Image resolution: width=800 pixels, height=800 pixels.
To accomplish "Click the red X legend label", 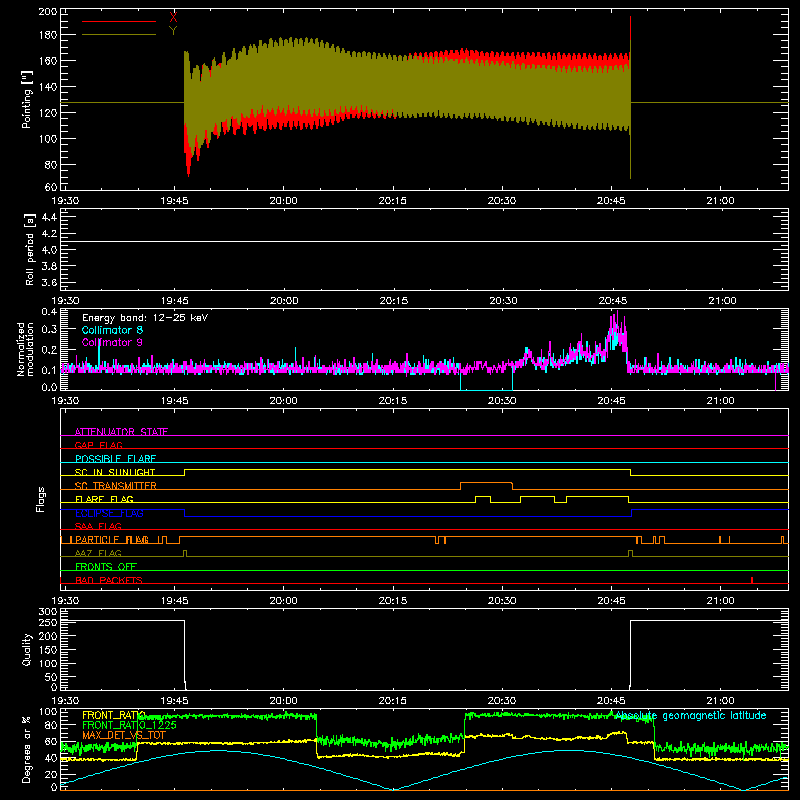I will [x=173, y=17].
